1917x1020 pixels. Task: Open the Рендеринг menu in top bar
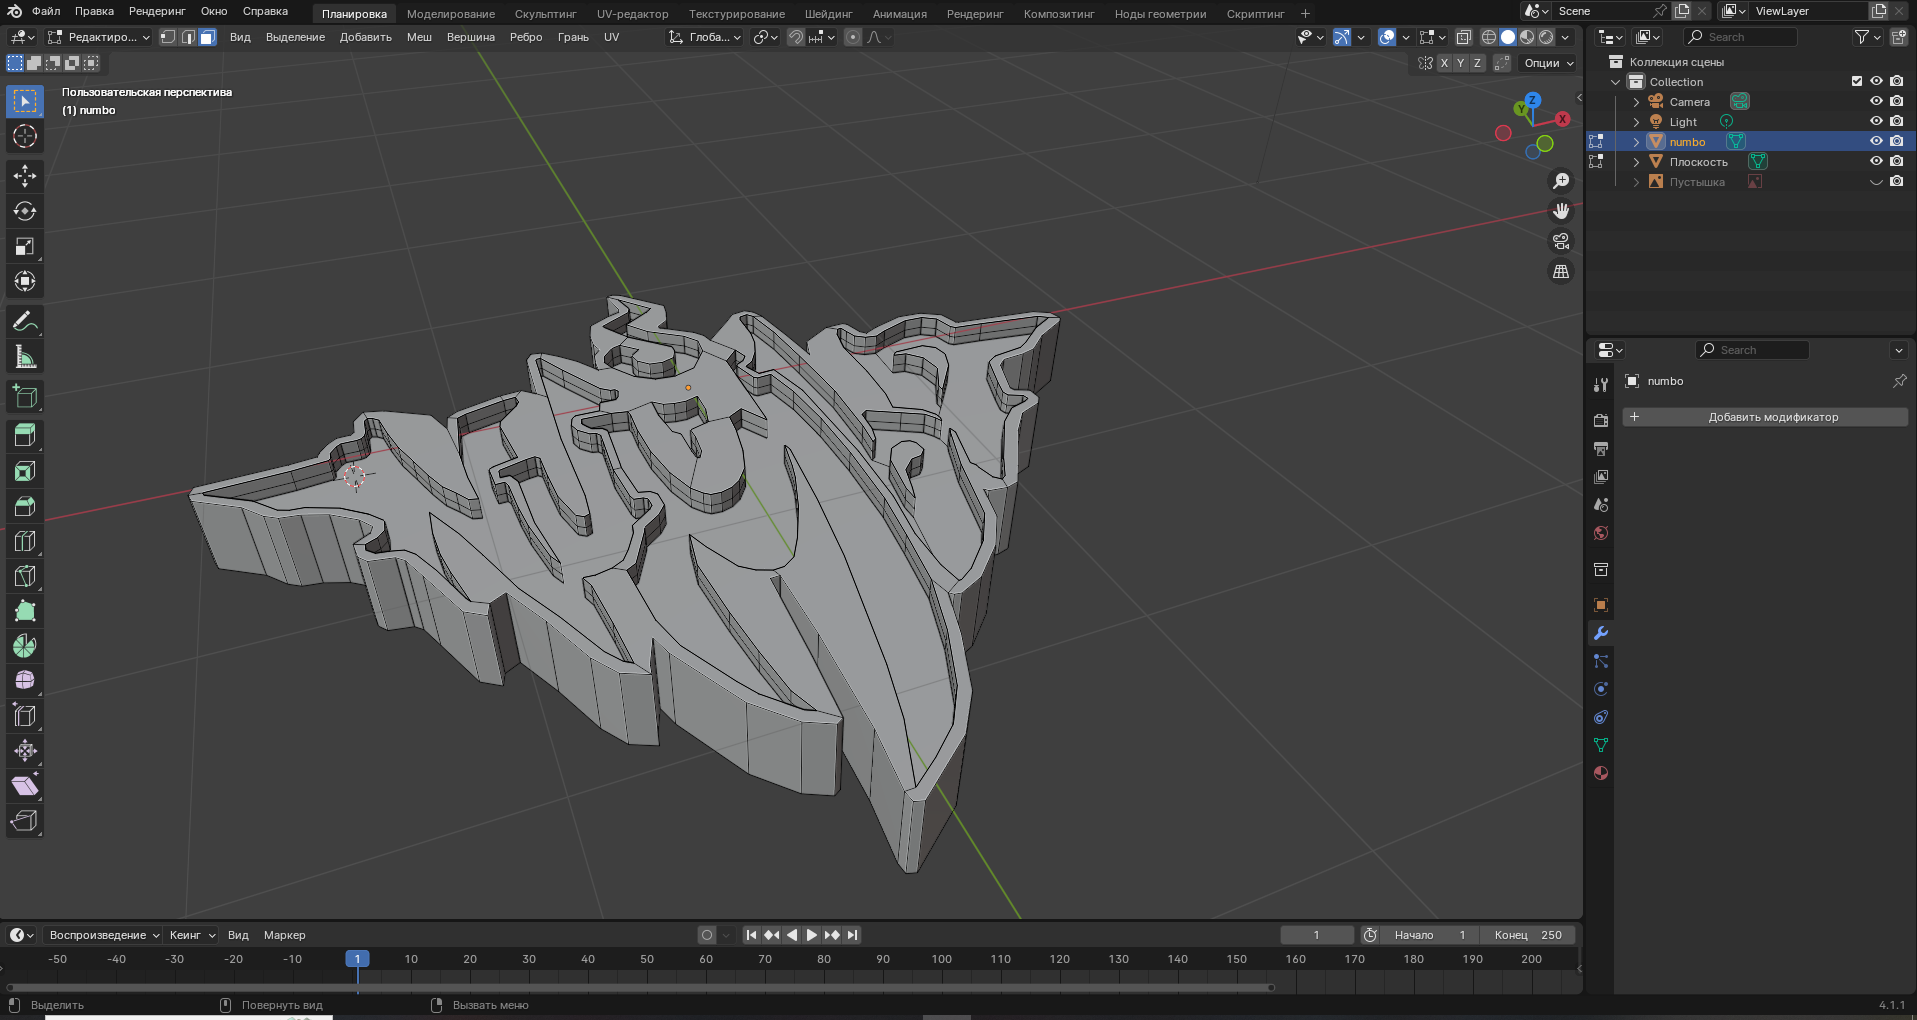[x=156, y=11]
